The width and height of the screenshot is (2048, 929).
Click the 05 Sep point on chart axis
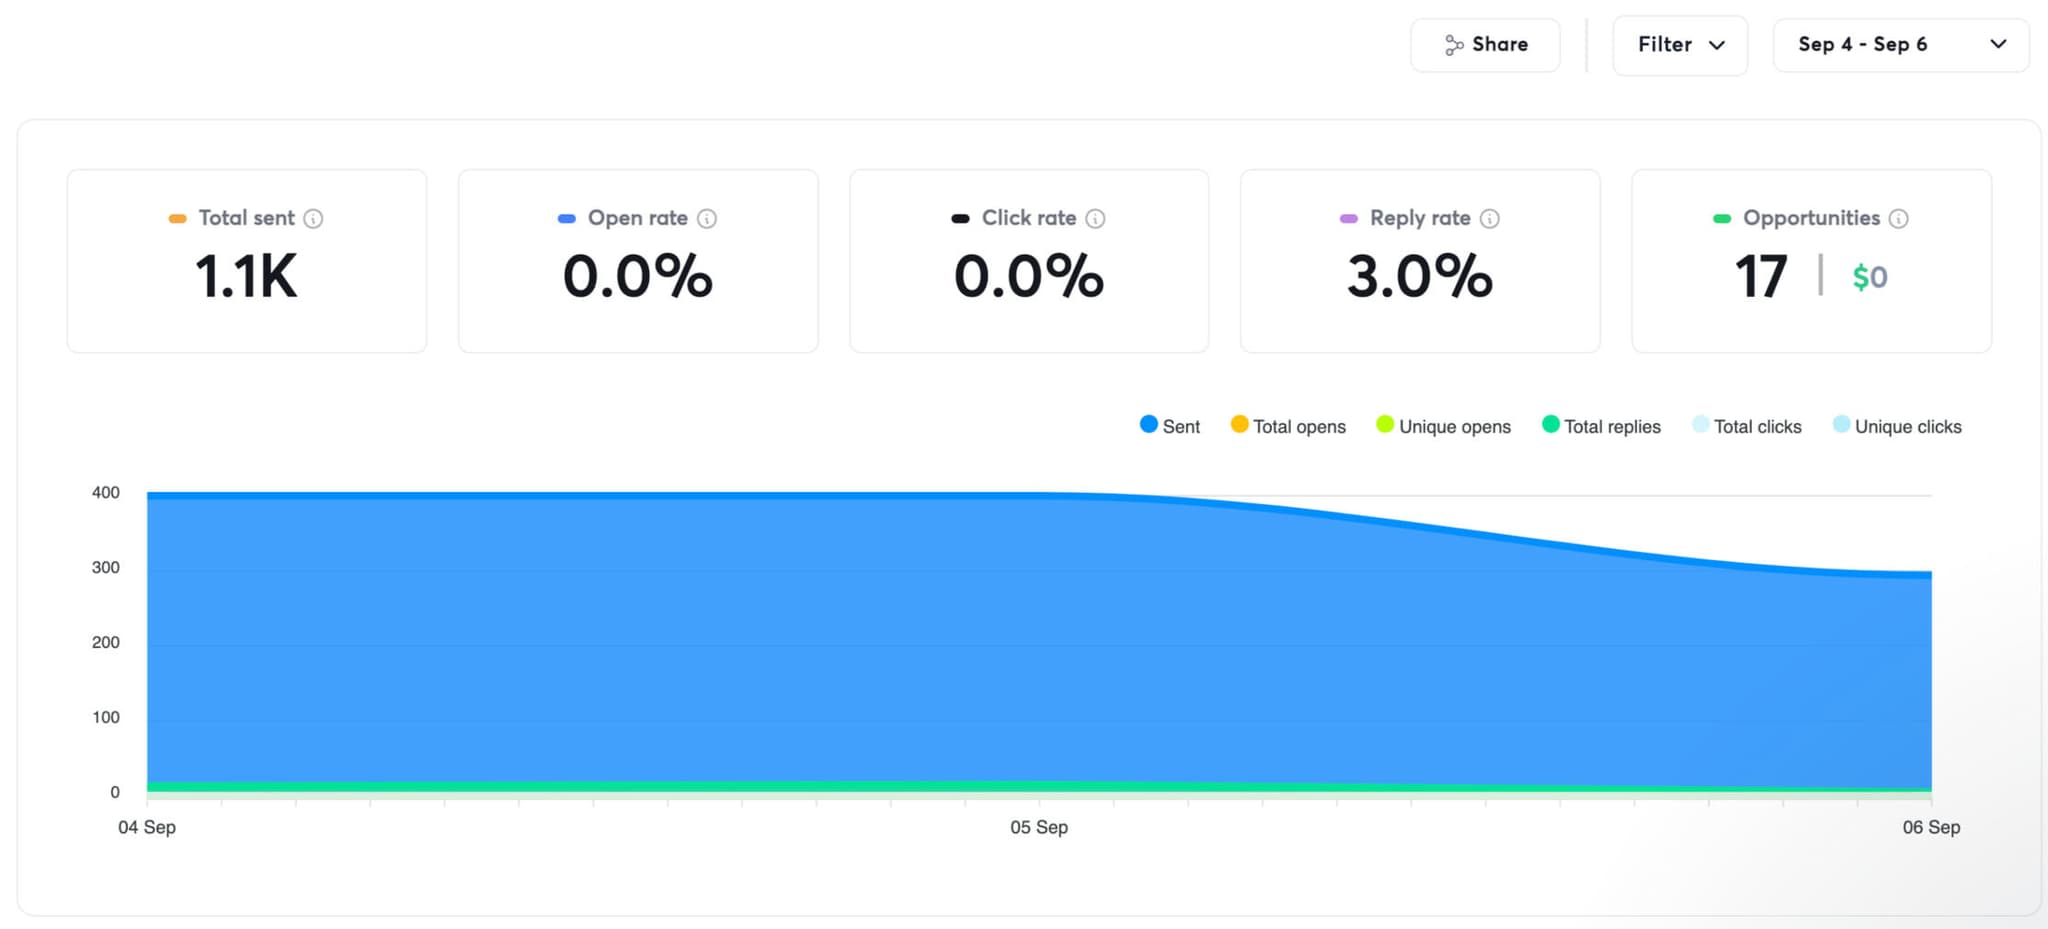click(x=1039, y=827)
